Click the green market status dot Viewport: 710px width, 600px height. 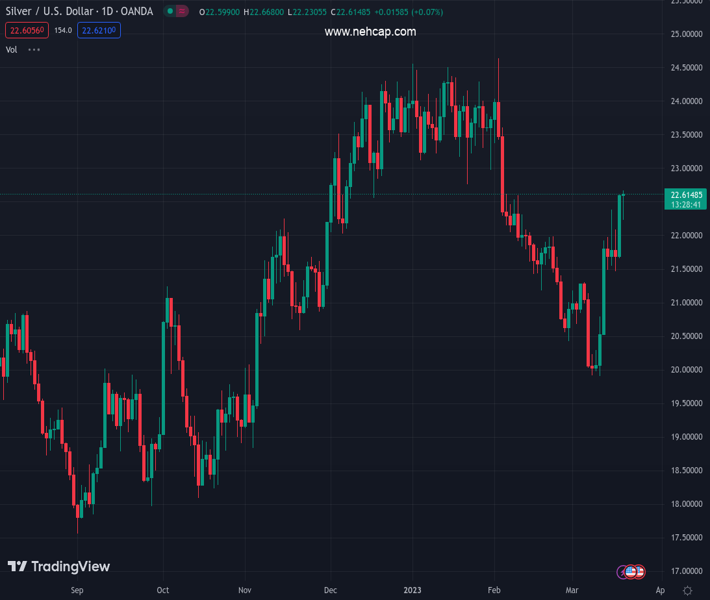(170, 11)
